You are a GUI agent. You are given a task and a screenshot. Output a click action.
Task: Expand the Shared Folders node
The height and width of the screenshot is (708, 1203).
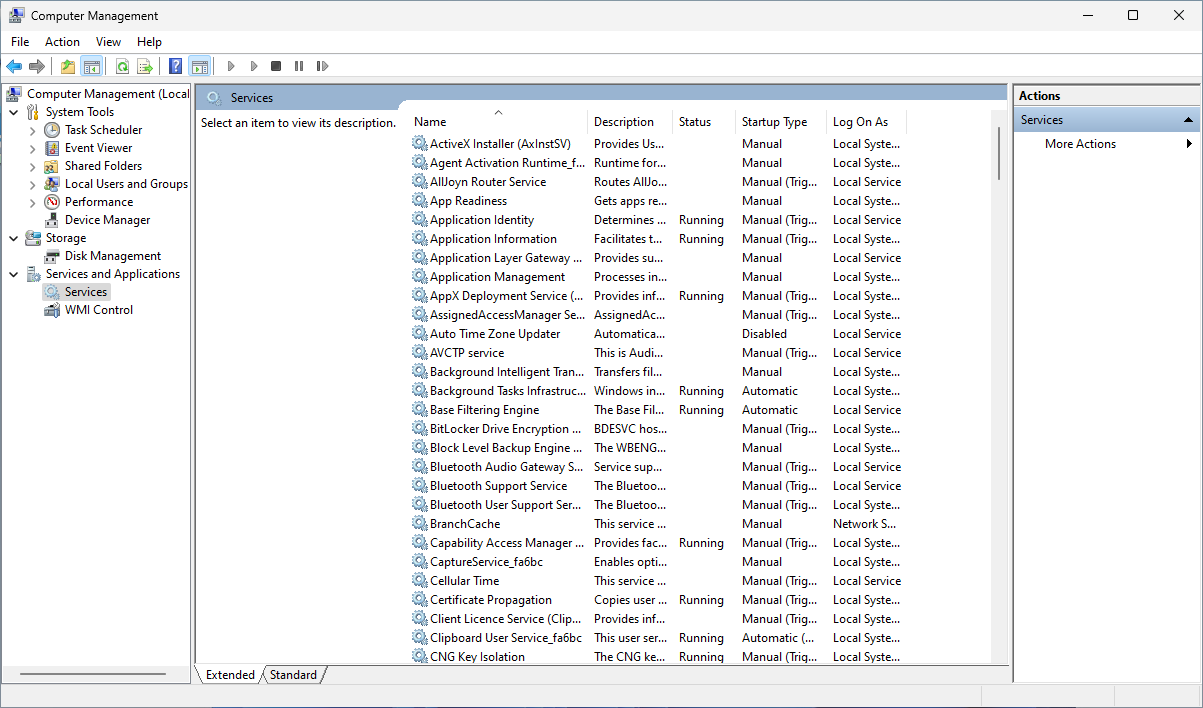tap(33, 166)
